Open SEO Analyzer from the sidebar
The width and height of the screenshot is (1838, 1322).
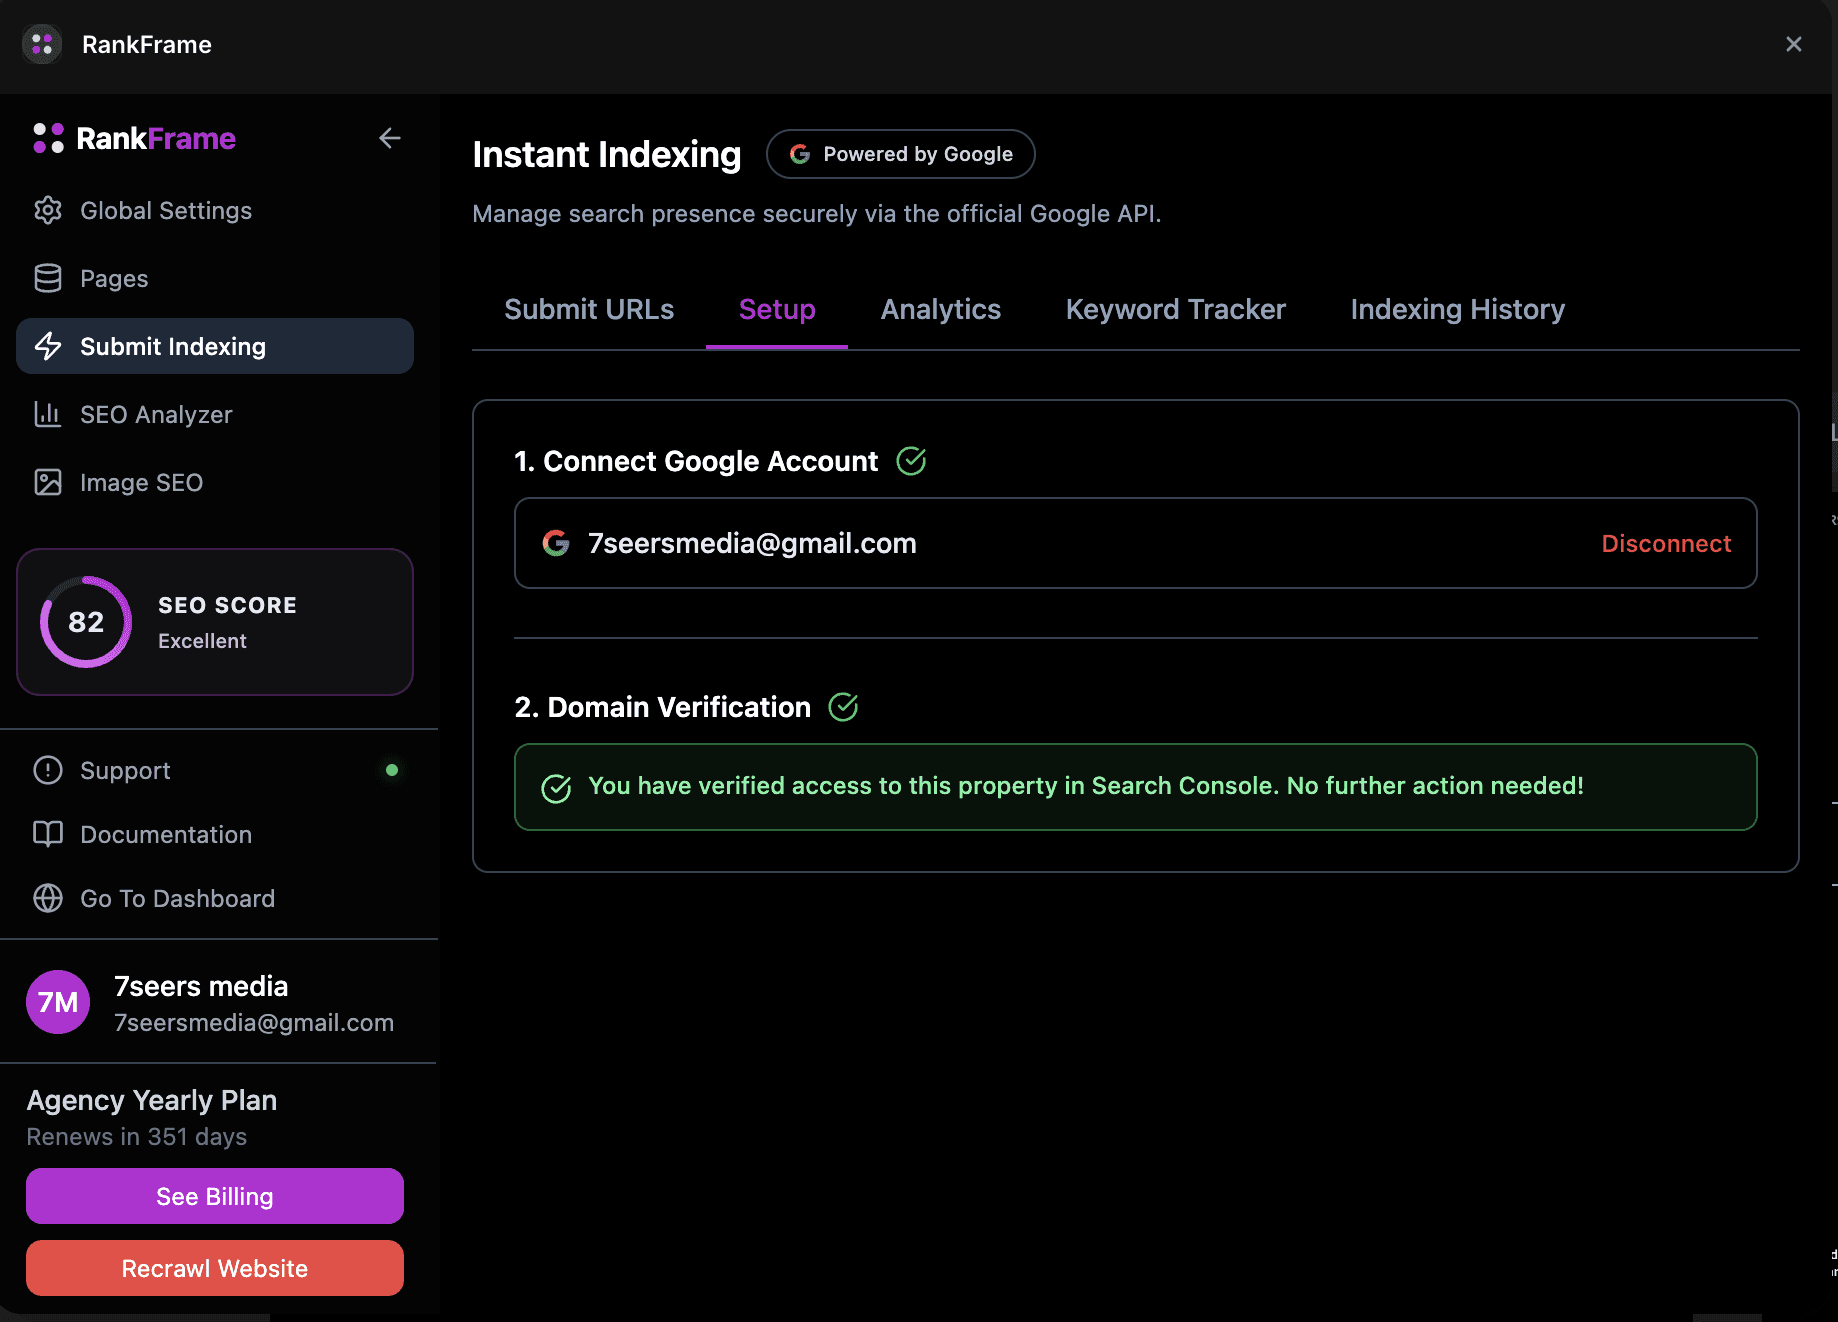click(215, 414)
